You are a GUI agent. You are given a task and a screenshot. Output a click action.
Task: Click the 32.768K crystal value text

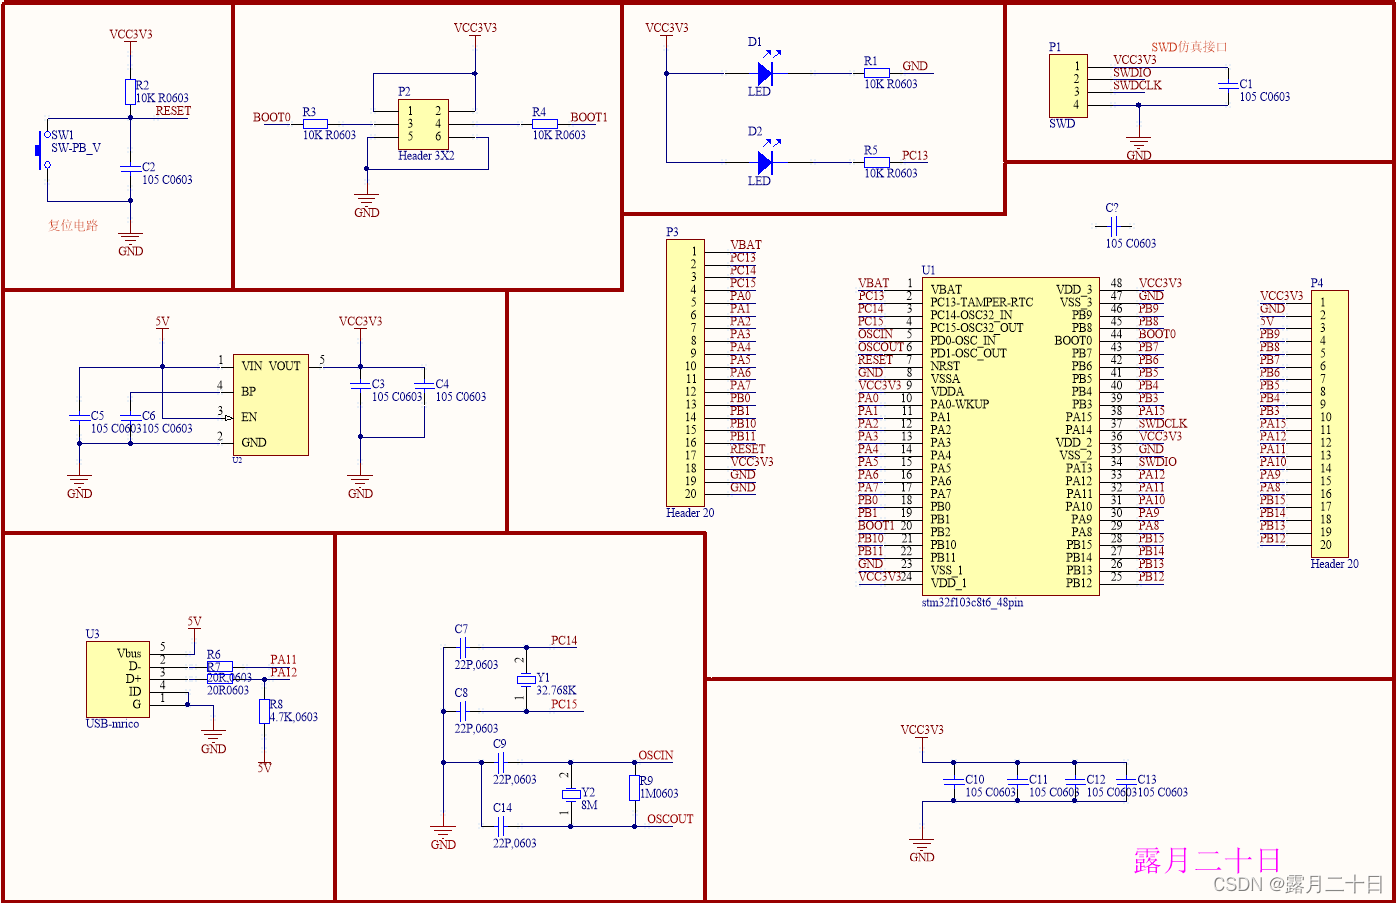point(556,690)
